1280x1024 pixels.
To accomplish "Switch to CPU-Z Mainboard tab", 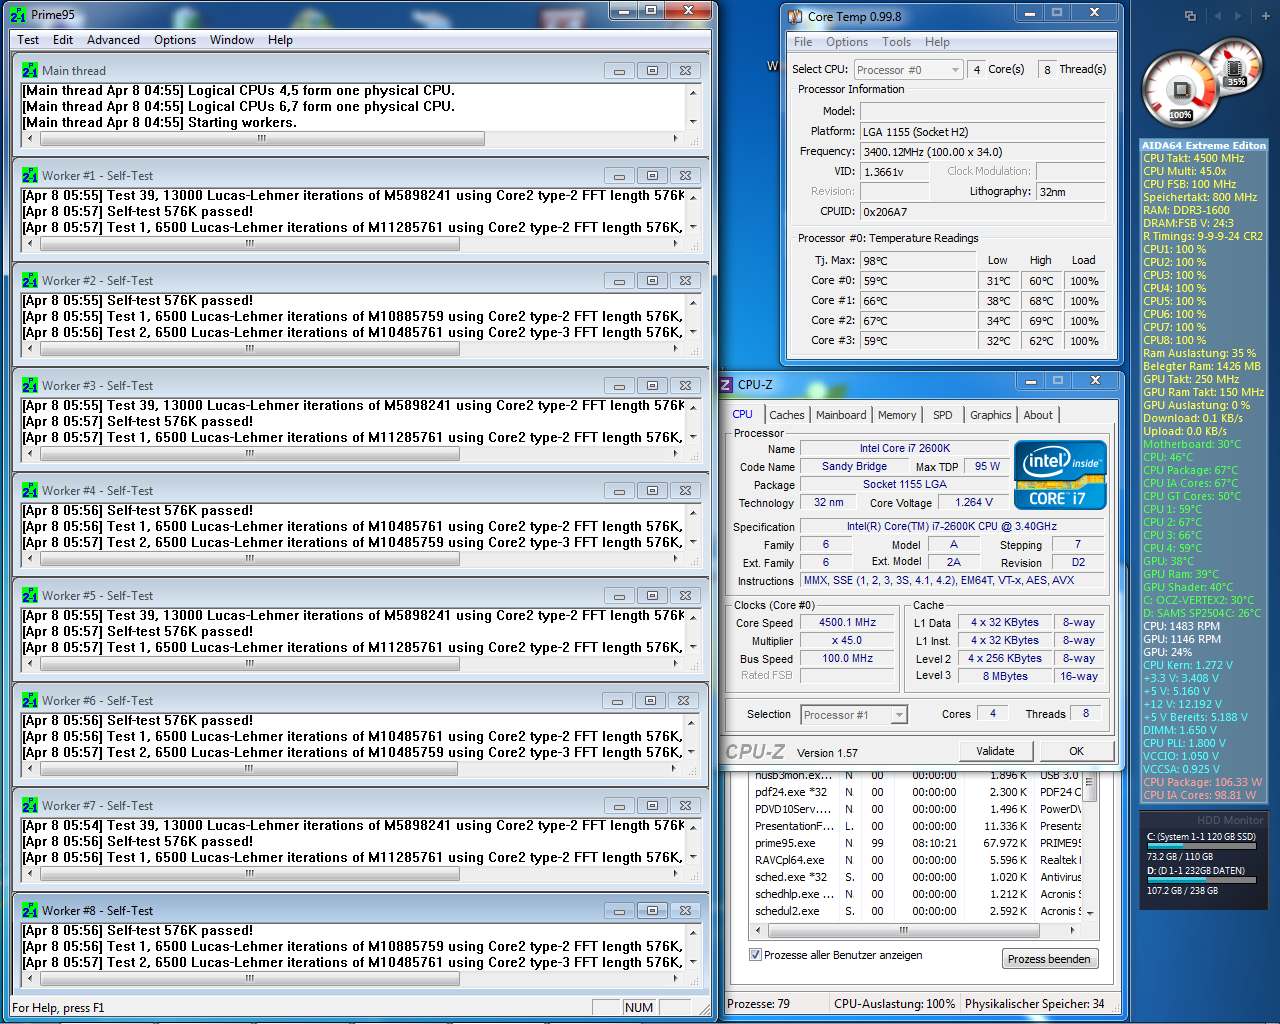I will [x=841, y=415].
